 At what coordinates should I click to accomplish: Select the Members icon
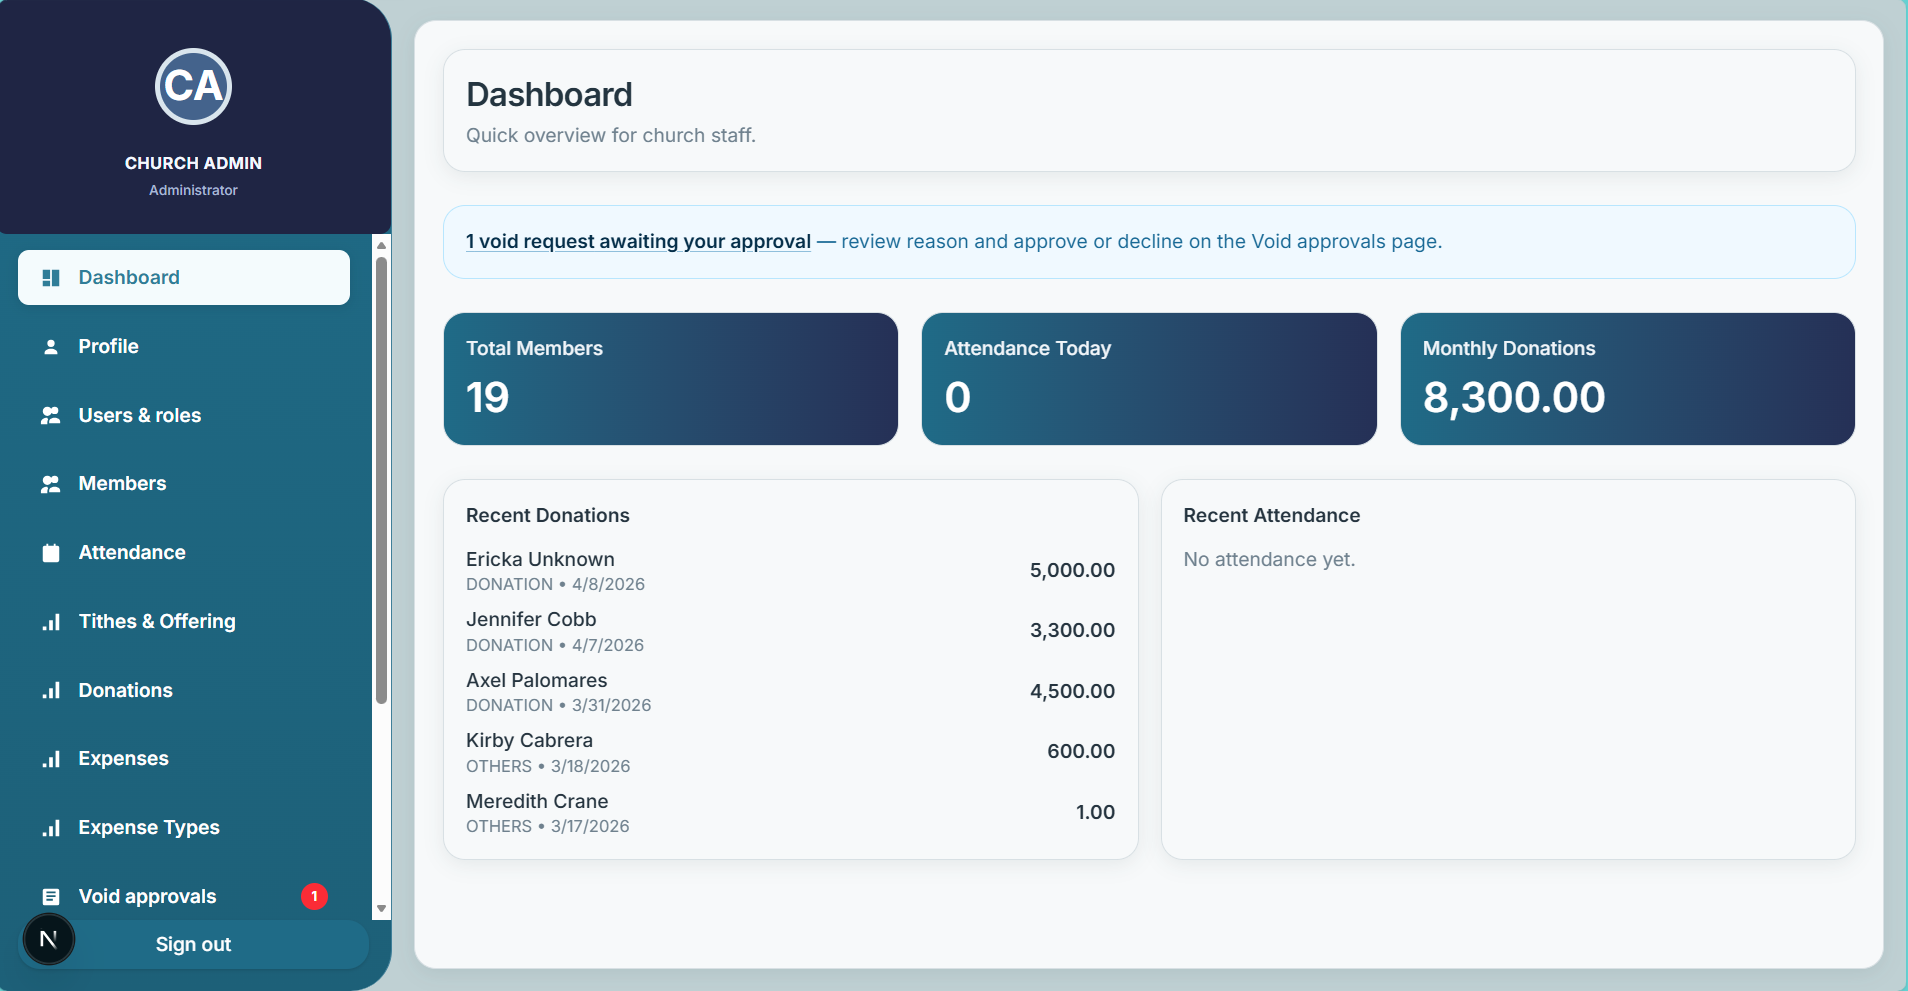(51, 483)
